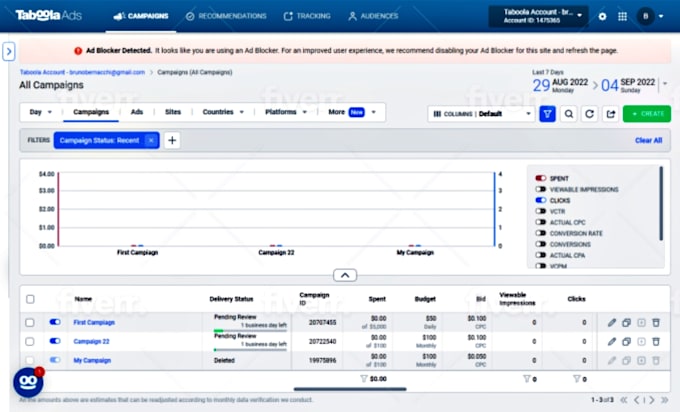
Task: Delete First Campaign using trash icon
Action: coord(656,322)
